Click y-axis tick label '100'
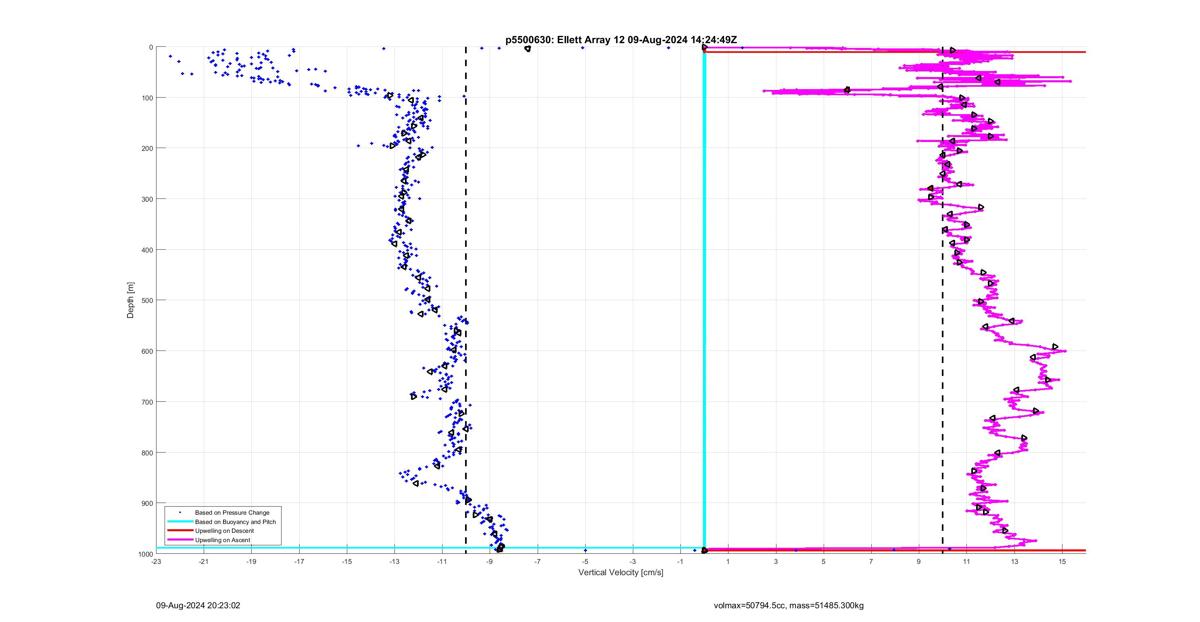The width and height of the screenshot is (1200, 622). [x=146, y=98]
